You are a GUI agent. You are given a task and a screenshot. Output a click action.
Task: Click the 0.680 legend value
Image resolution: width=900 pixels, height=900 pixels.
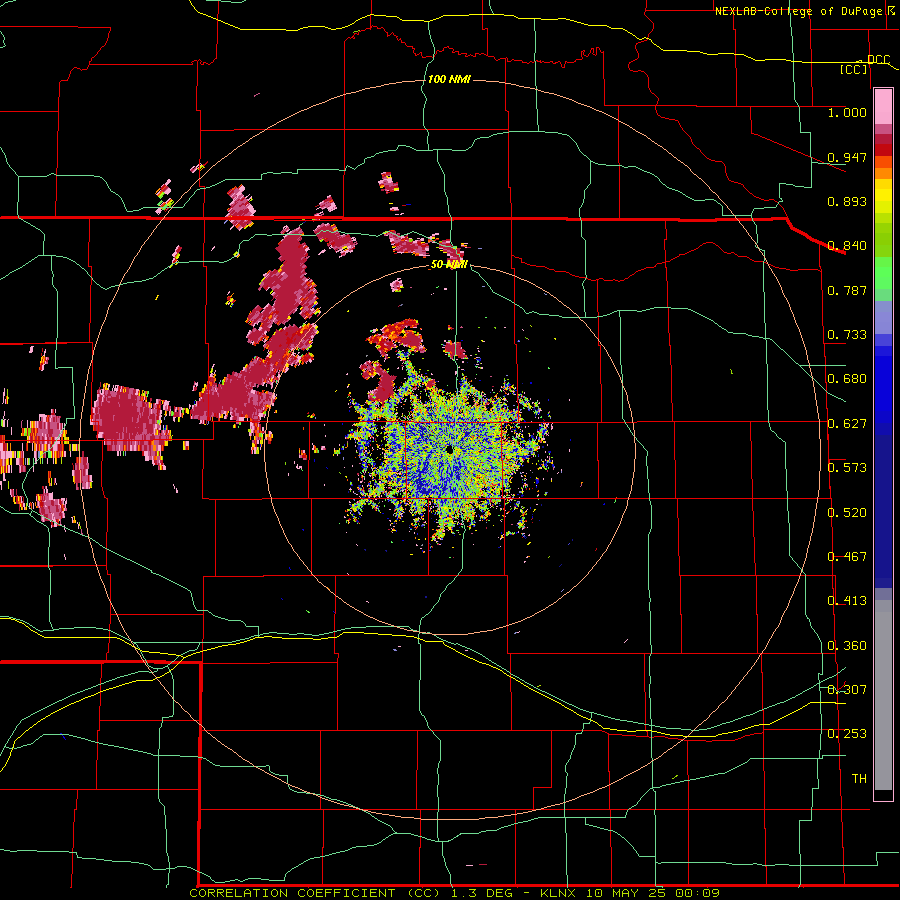coord(847,379)
